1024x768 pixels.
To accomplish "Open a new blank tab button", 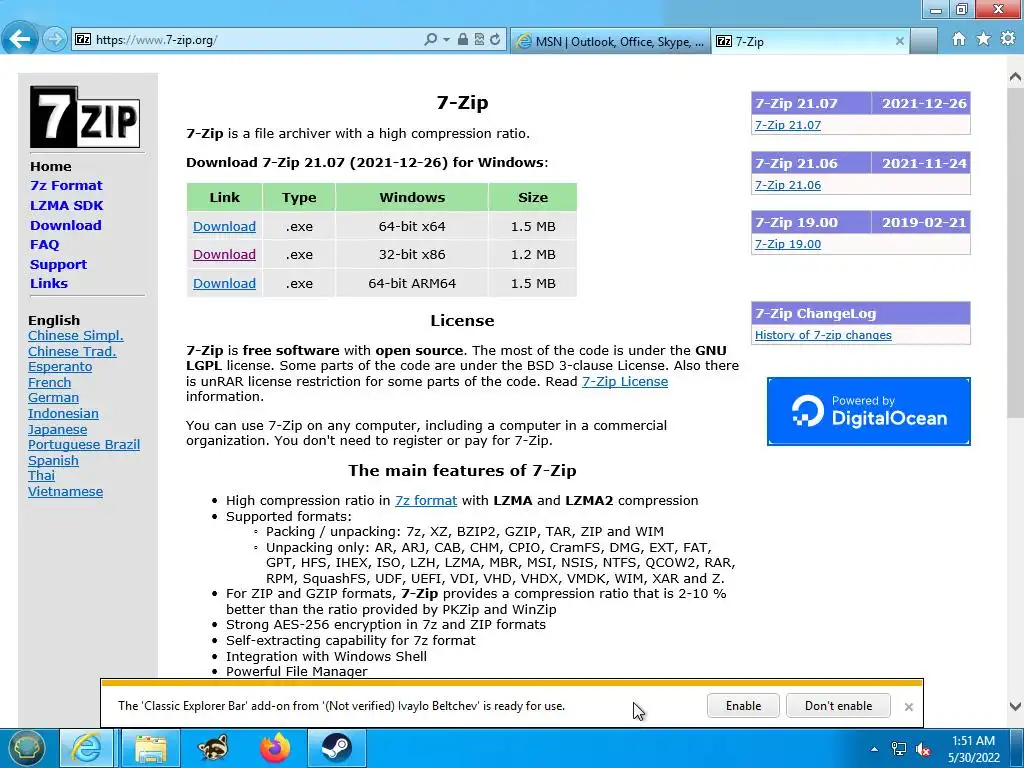I will click(923, 41).
